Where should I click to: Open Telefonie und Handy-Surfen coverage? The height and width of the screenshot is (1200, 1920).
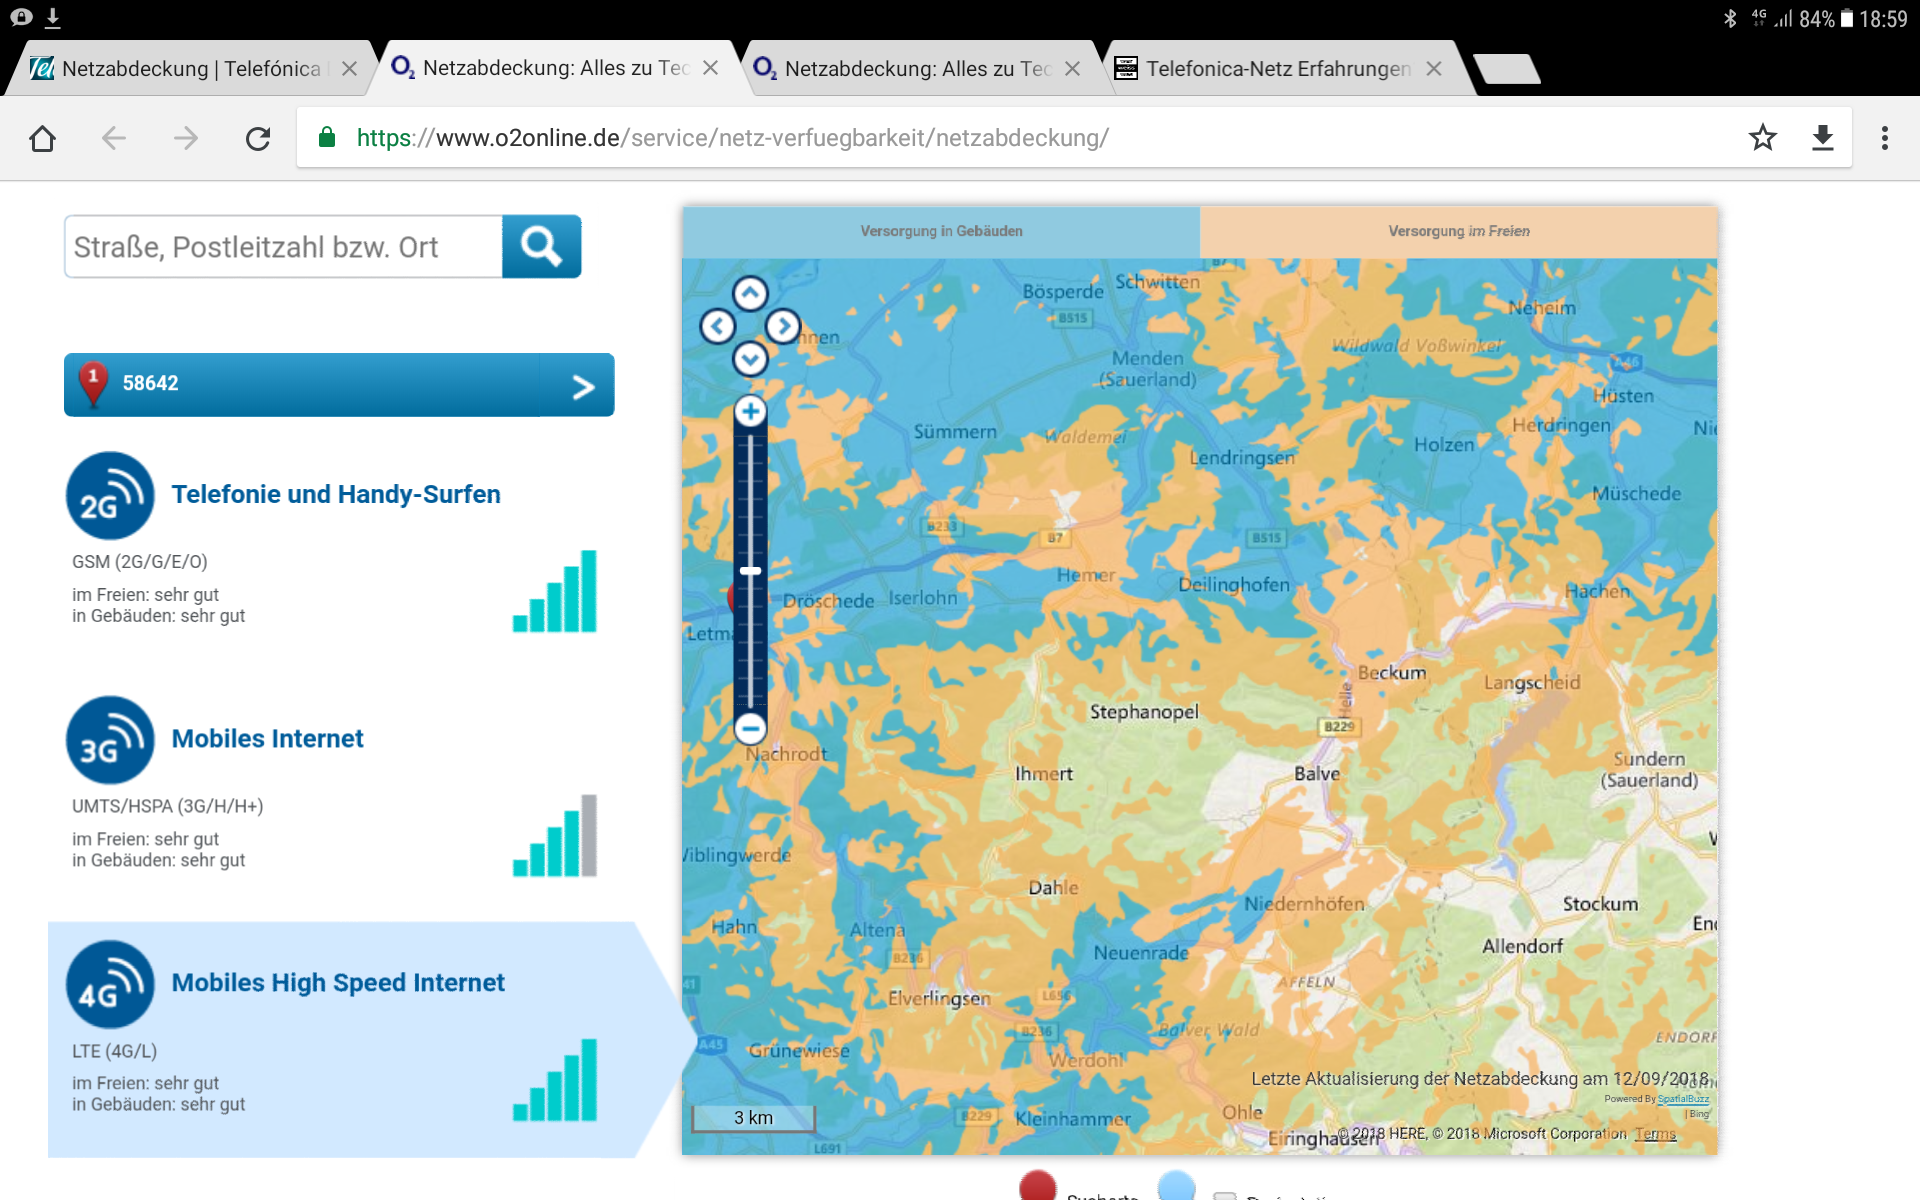pyautogui.click(x=336, y=494)
